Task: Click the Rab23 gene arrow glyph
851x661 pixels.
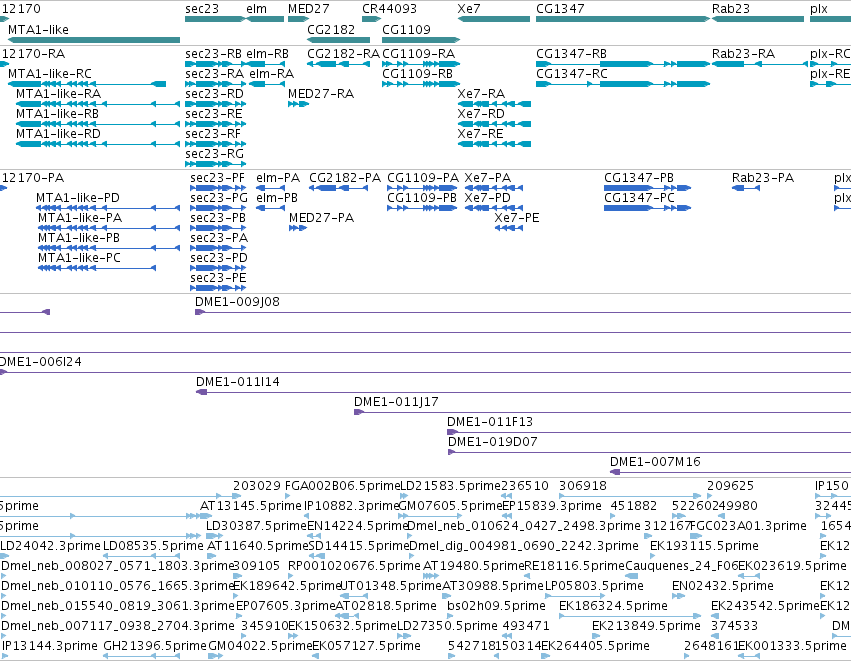Action: pos(758,19)
